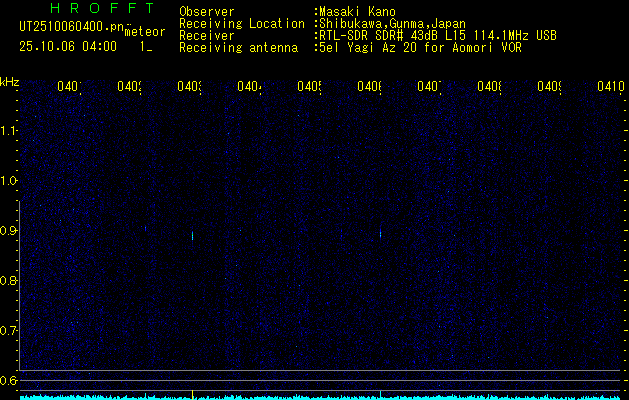The height and width of the screenshot is (400, 629).
Task: Select the 0405 time marker
Action: click(x=309, y=86)
